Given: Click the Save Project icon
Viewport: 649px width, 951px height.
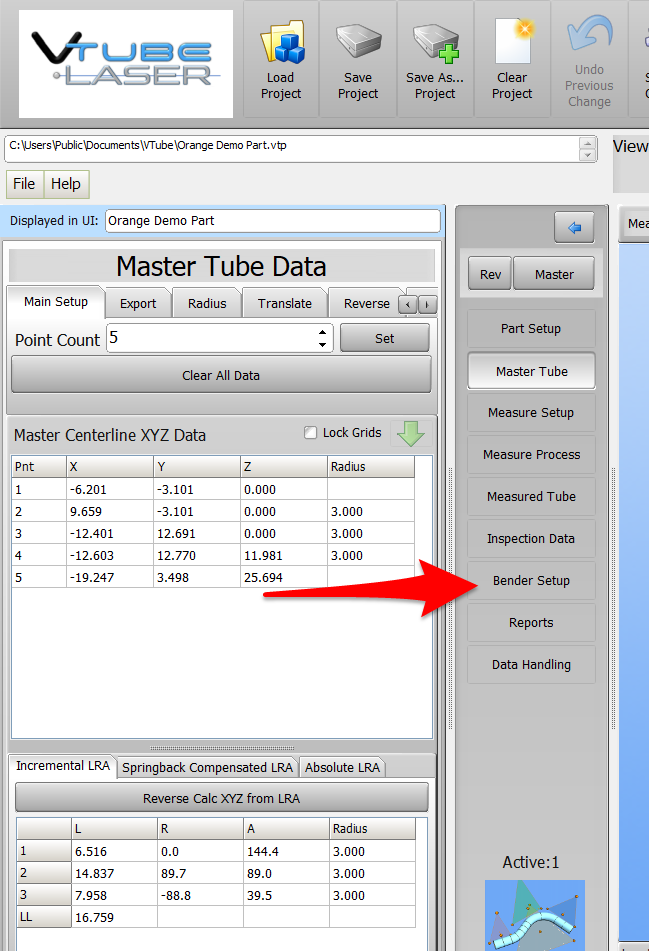Looking at the screenshot, I should (358, 44).
